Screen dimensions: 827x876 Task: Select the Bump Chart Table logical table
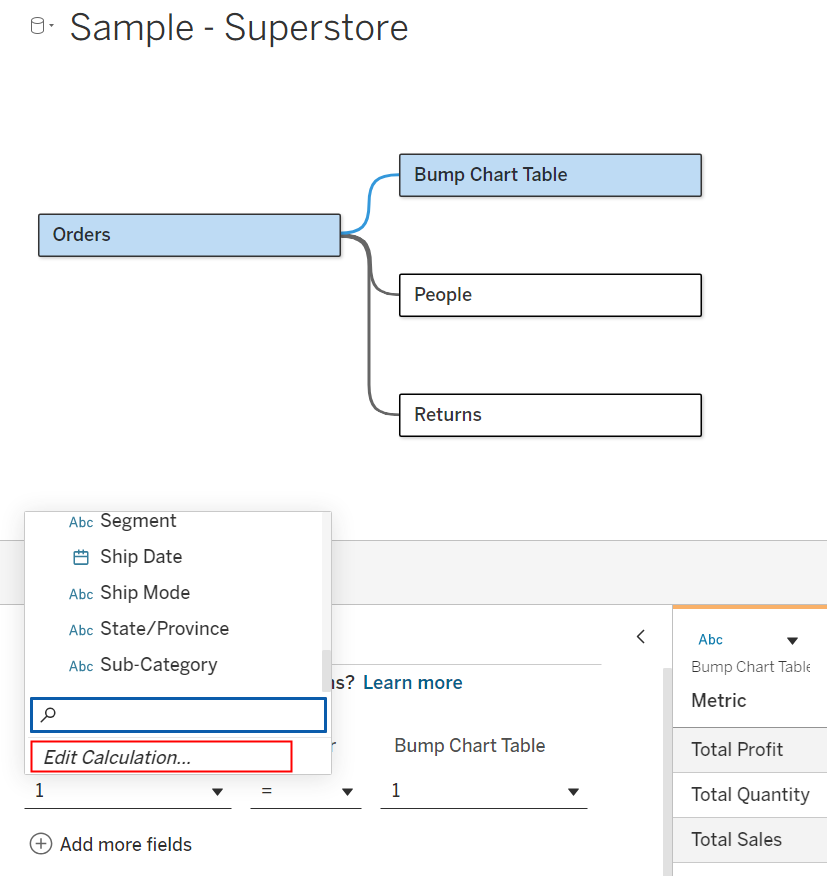550,175
